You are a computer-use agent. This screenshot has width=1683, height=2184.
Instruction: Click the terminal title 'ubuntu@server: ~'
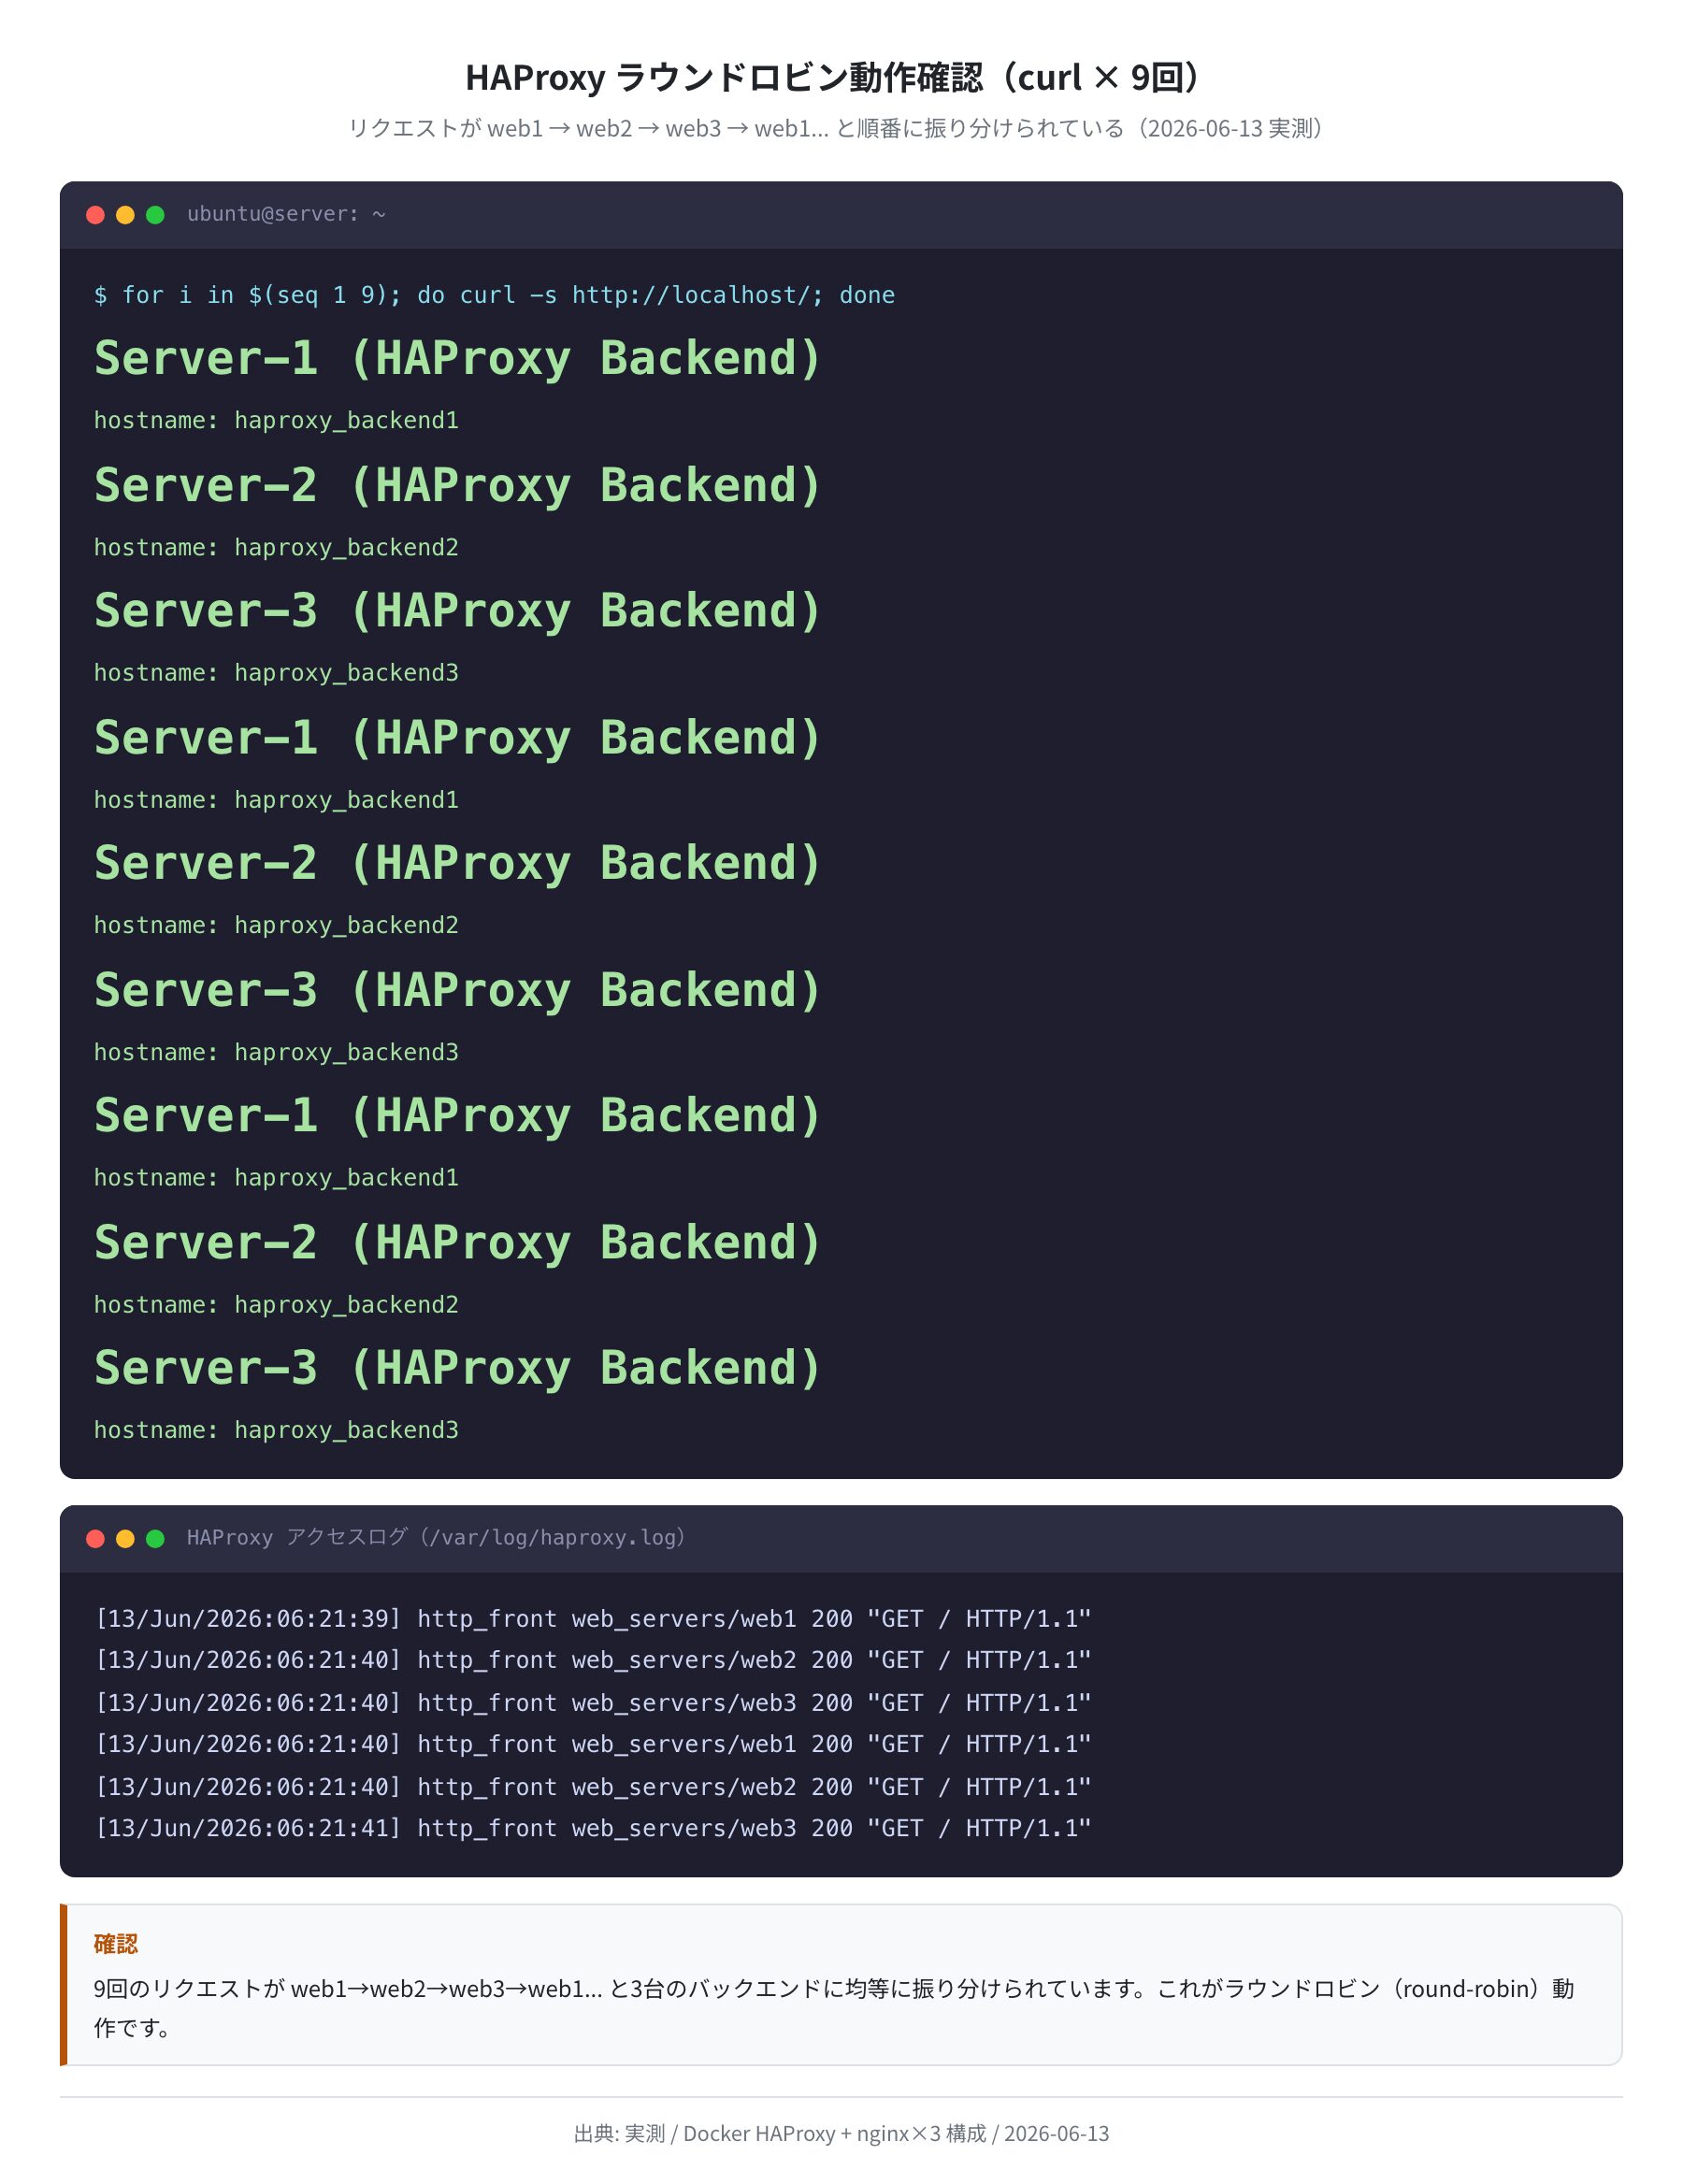286,214
